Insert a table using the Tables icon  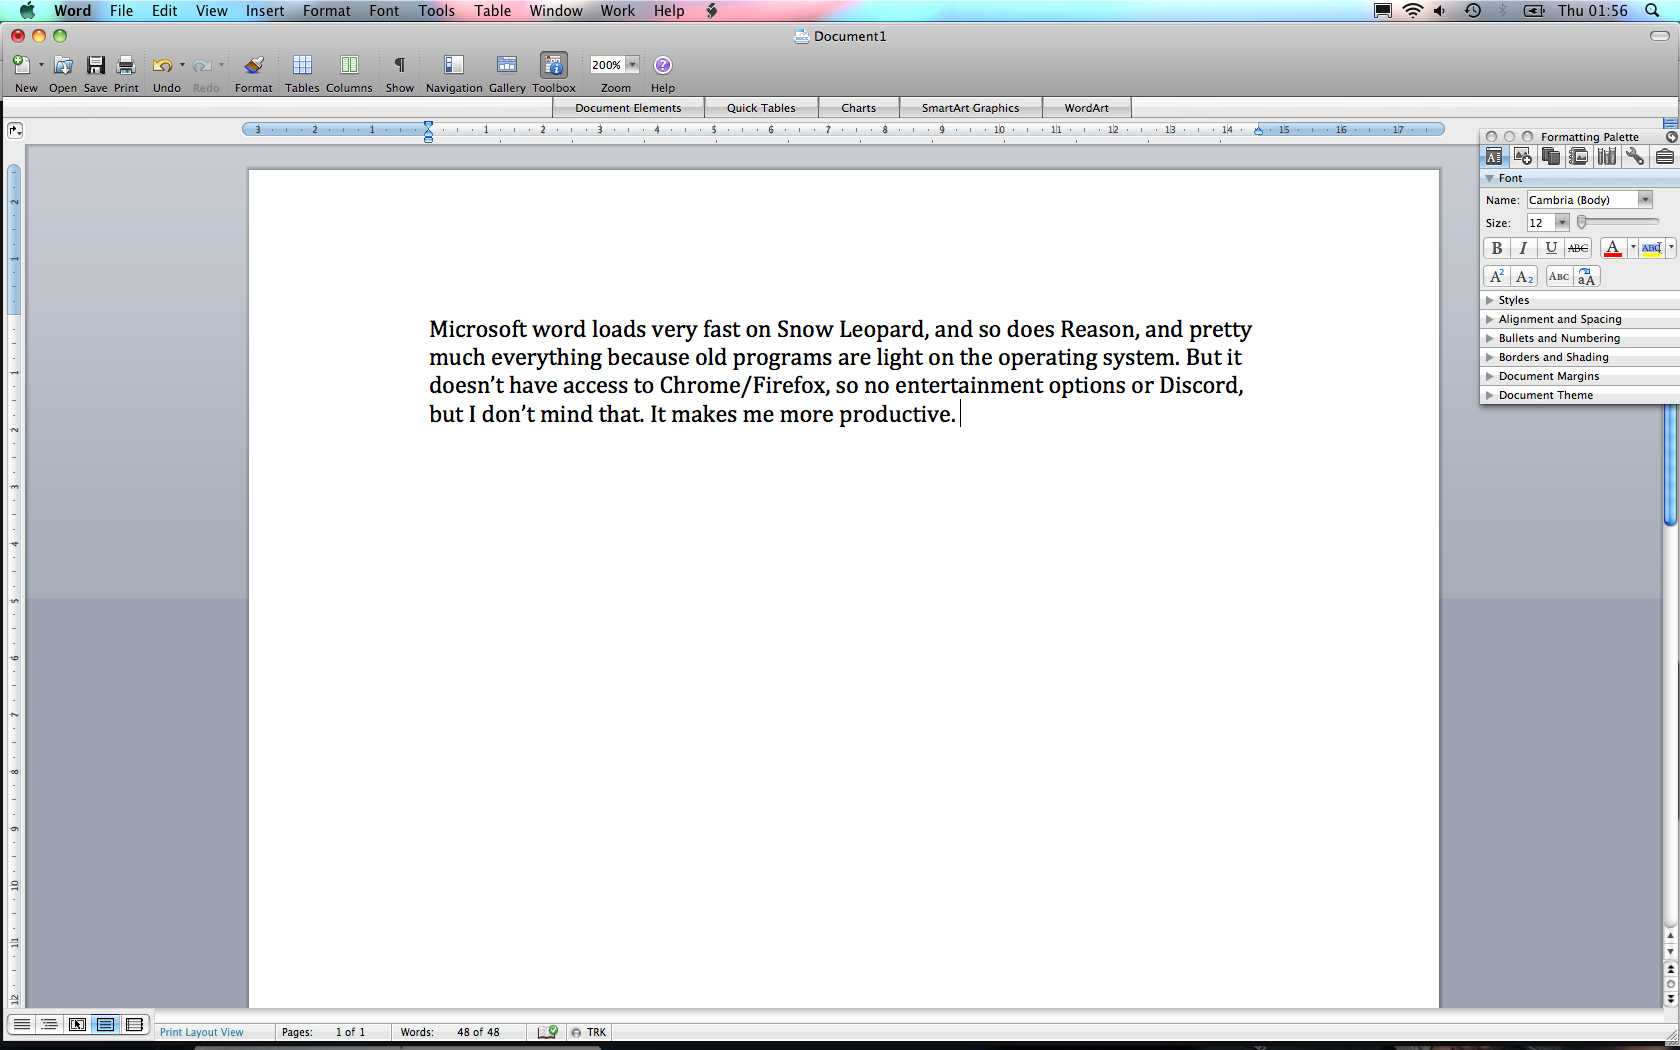[302, 65]
